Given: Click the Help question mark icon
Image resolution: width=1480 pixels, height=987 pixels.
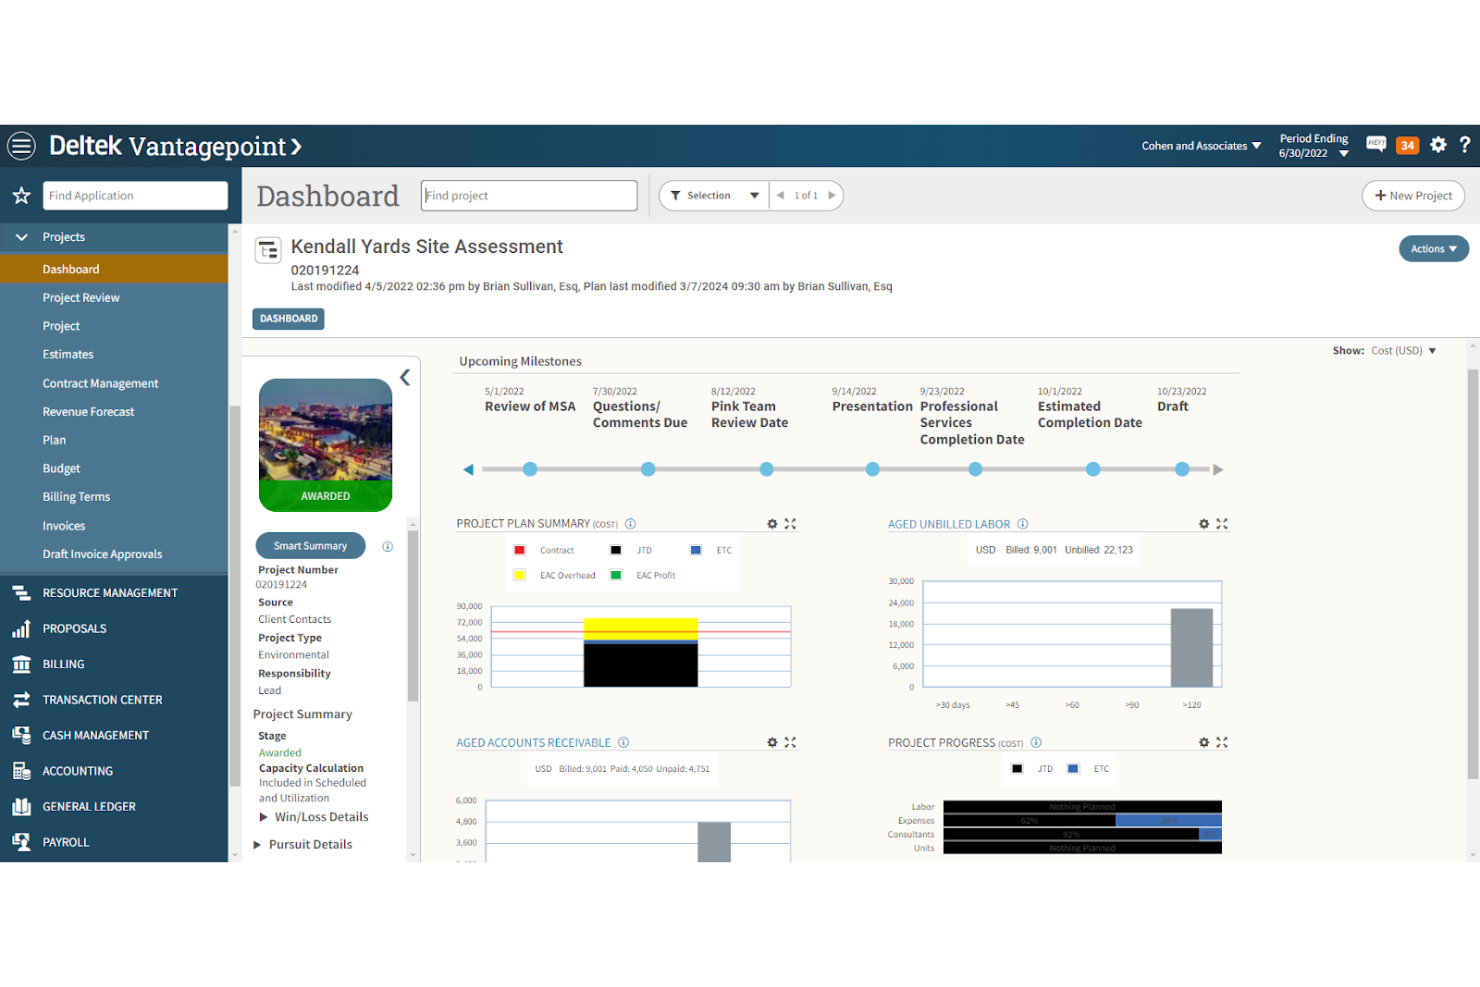Looking at the screenshot, I should click(1466, 145).
